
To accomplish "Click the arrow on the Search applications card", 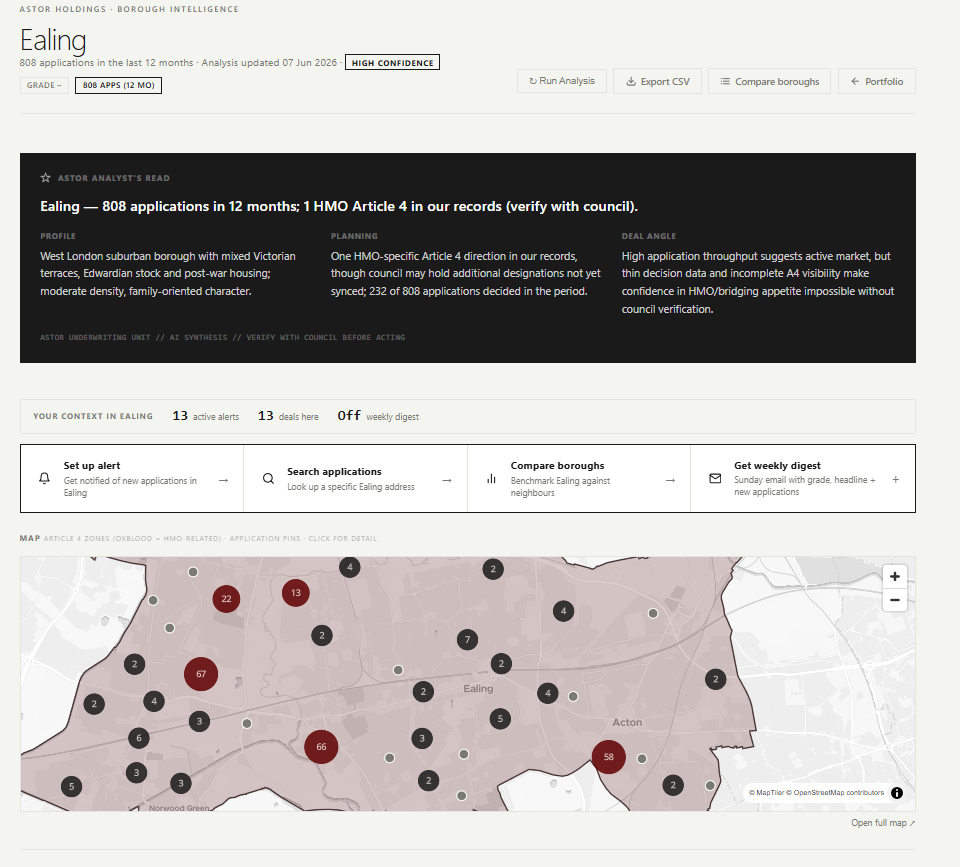I will 447,481.
